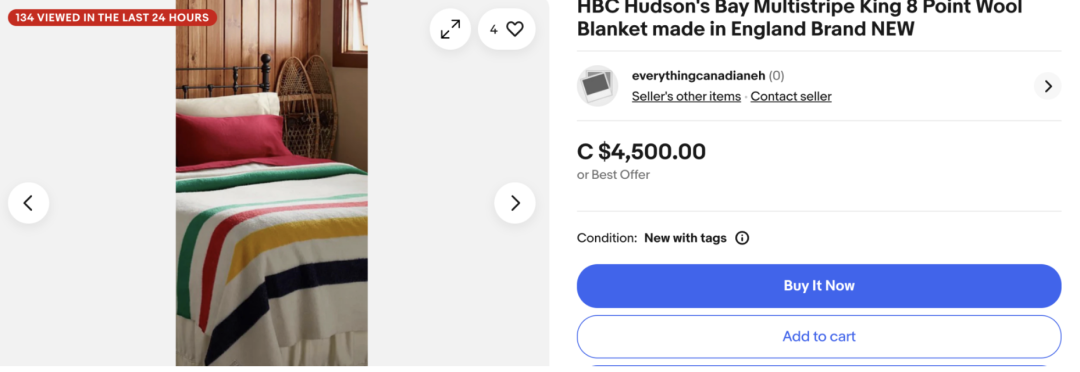Click the Hudson's Bay blanket product photo
Image resolution: width=1080 pixels, height=372 pixels.
click(x=271, y=183)
